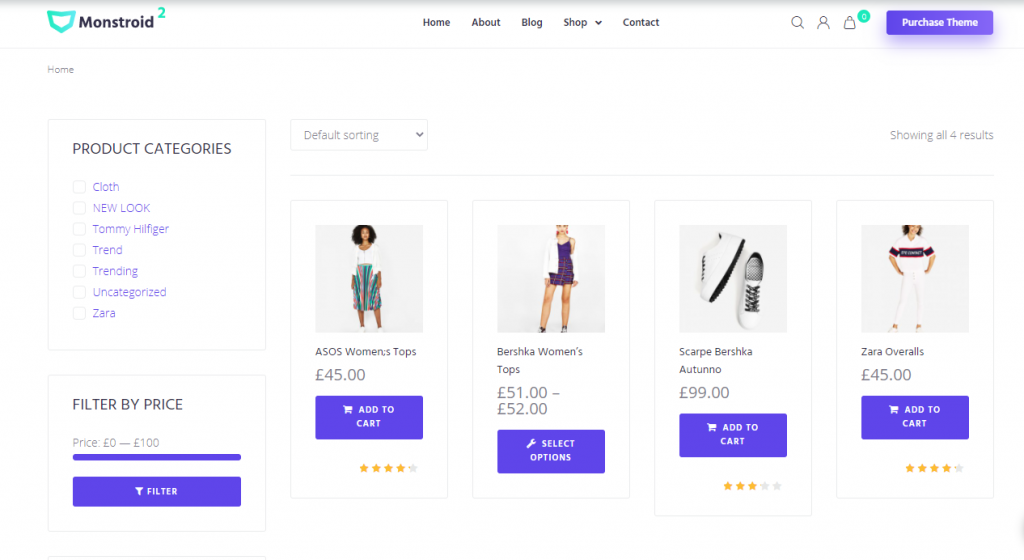Tick the Trend category checkbox

79,250
